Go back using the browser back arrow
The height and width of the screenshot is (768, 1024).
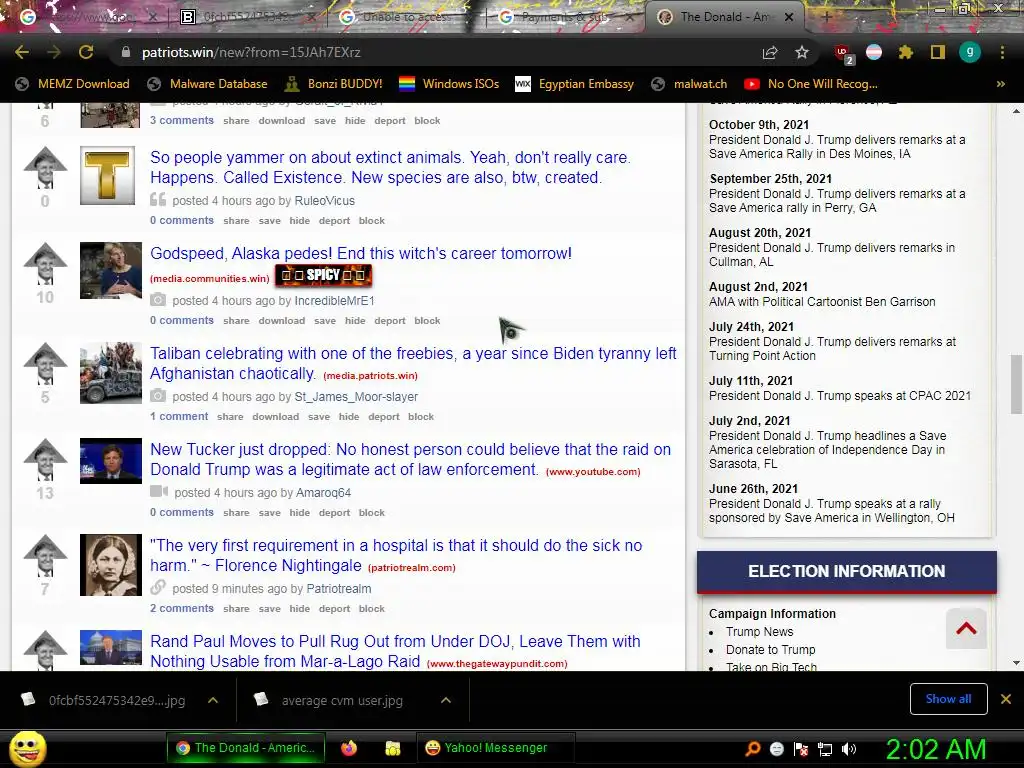[22, 52]
